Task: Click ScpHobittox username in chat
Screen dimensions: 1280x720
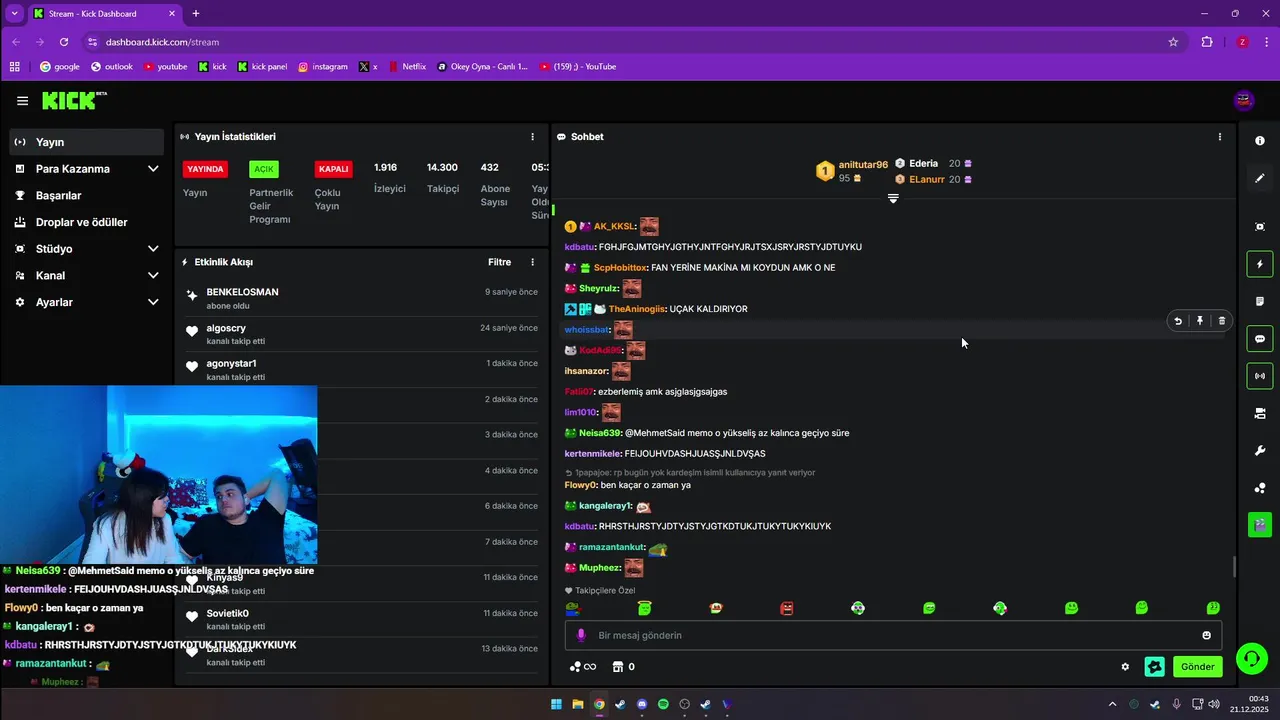Action: 620,268
